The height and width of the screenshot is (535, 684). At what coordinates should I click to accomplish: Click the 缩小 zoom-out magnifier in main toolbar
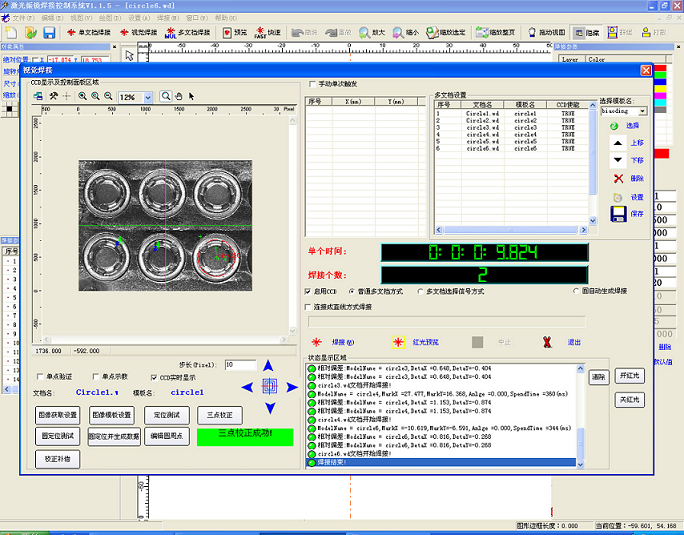tap(398, 33)
